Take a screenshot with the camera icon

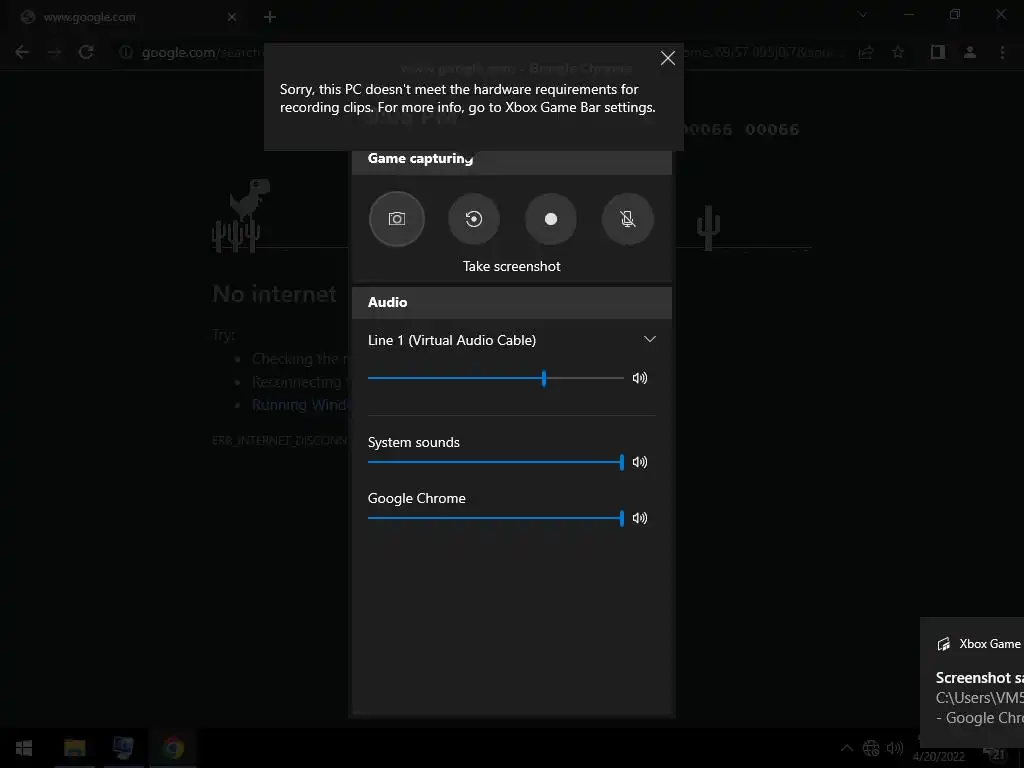point(396,219)
